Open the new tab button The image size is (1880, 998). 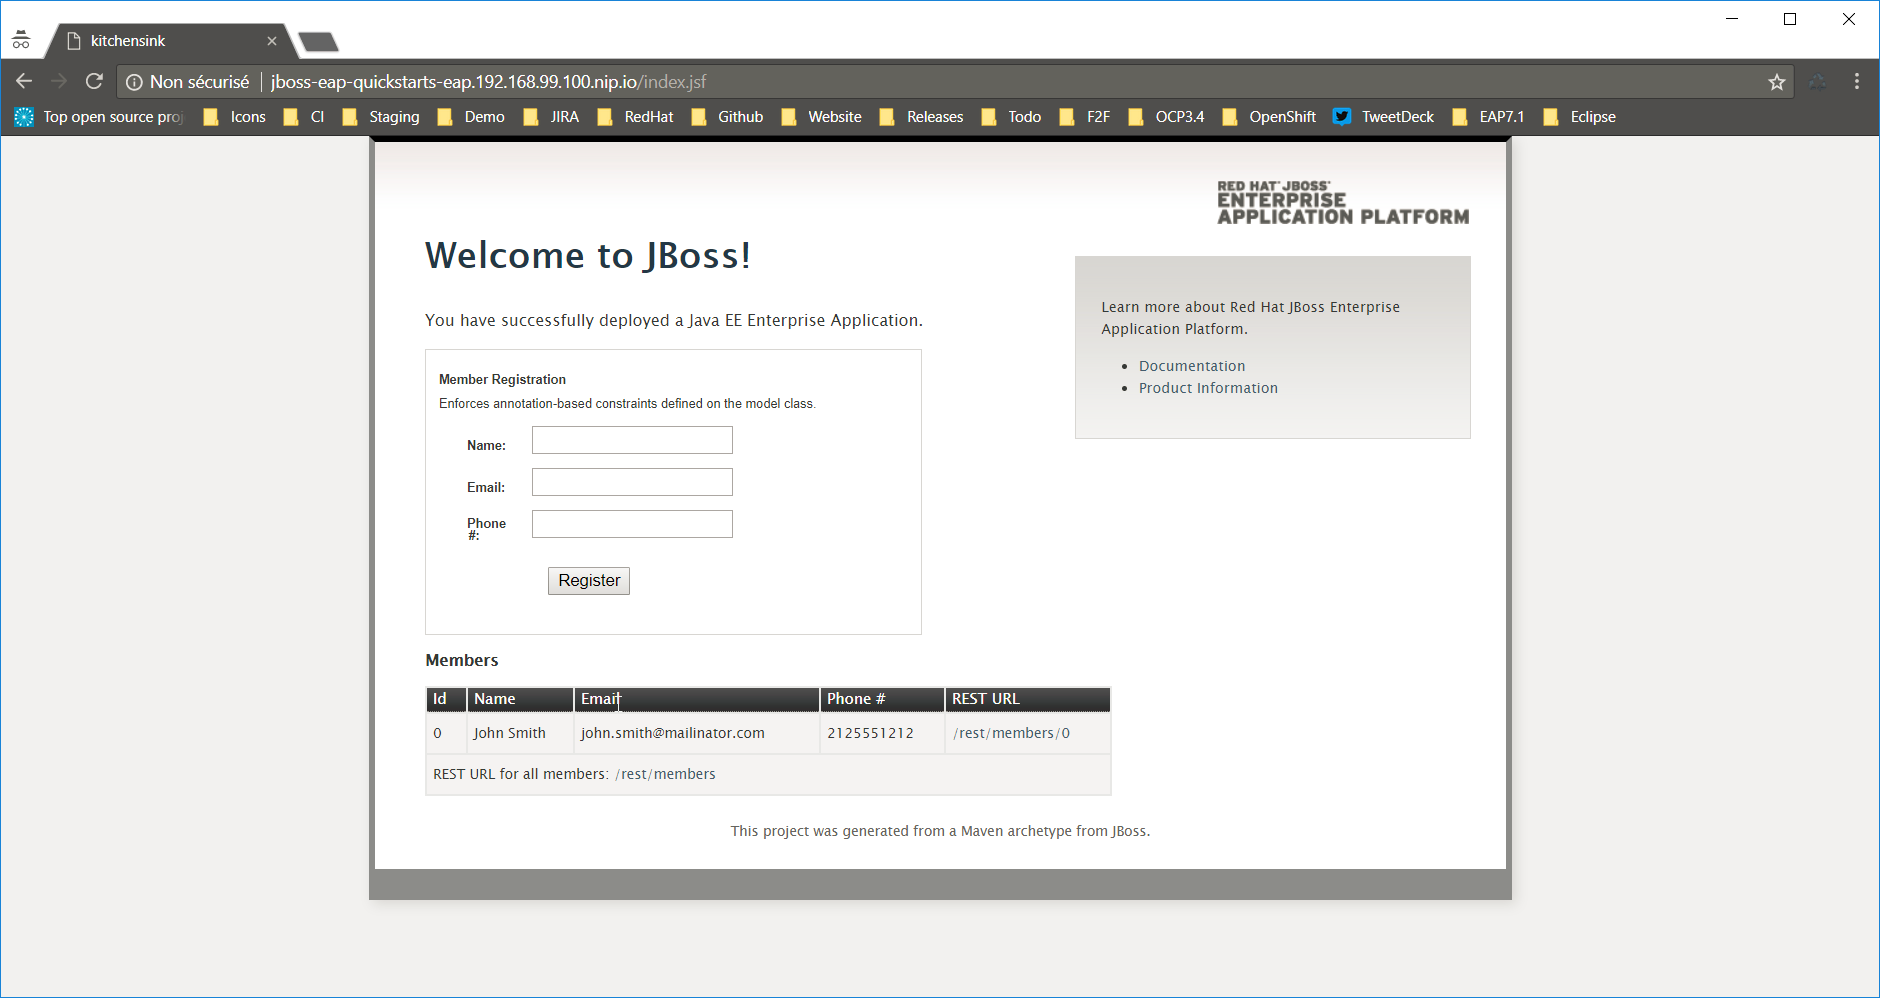[318, 42]
